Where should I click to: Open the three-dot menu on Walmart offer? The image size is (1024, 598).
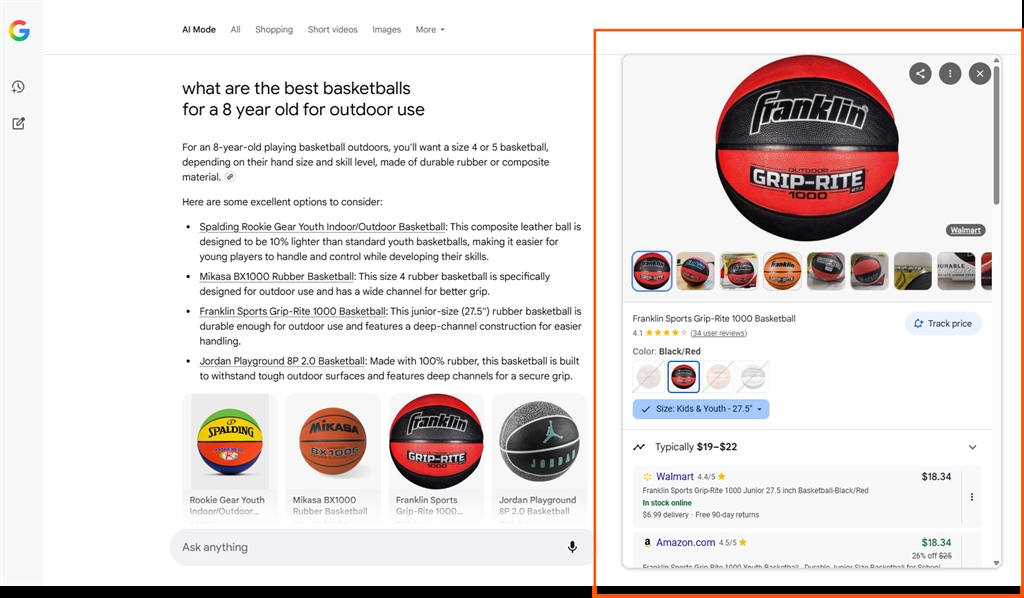click(x=972, y=497)
